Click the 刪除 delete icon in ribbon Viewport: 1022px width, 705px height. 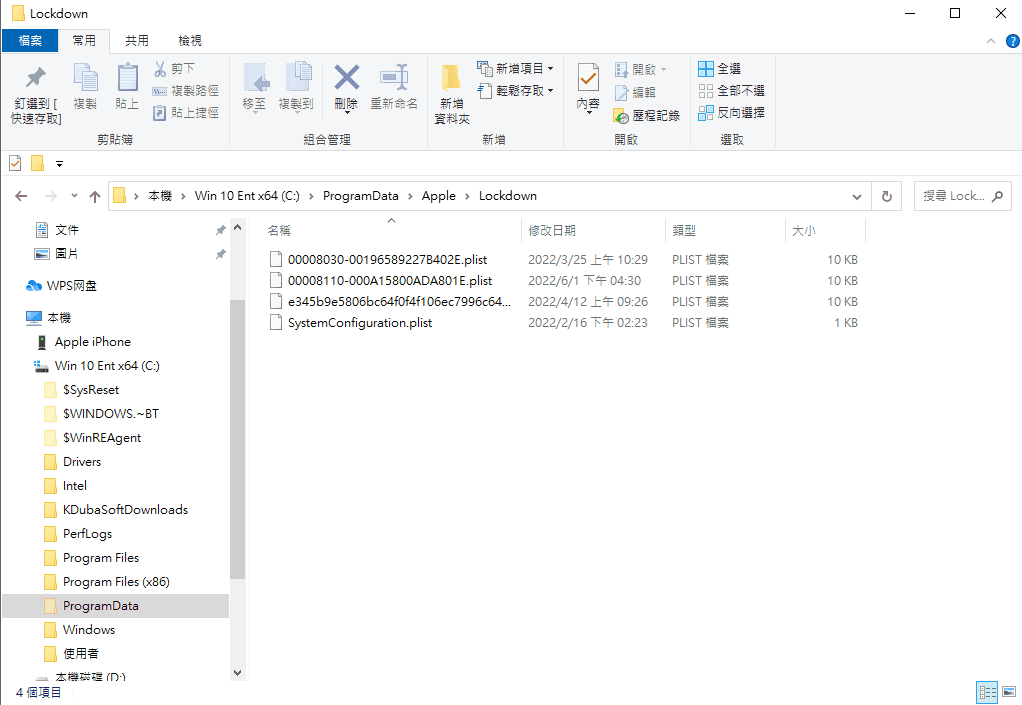click(x=346, y=78)
